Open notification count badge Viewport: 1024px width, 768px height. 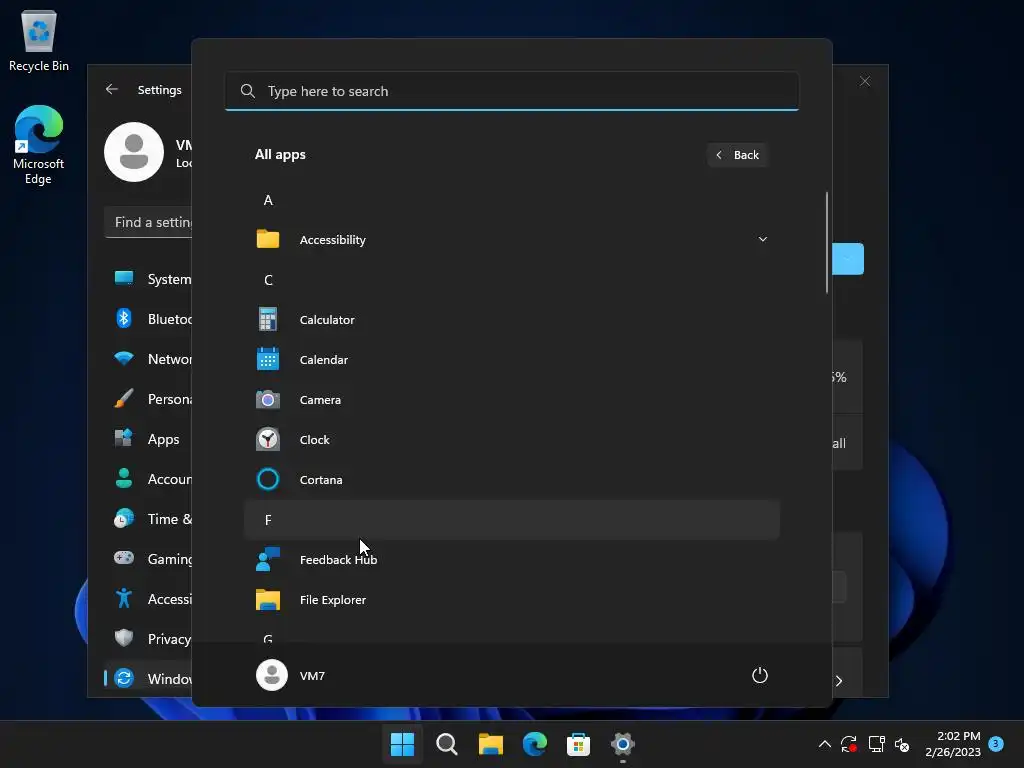tap(996, 744)
